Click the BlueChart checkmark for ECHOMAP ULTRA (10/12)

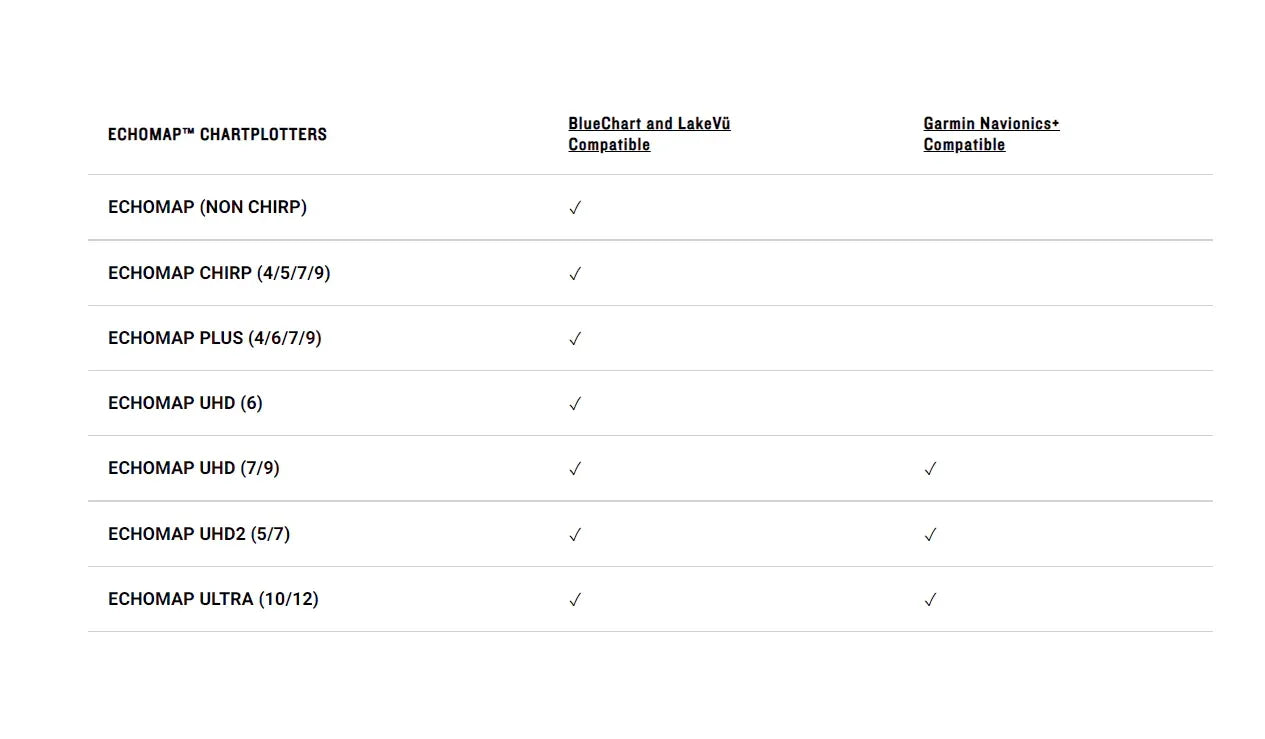[x=575, y=600]
